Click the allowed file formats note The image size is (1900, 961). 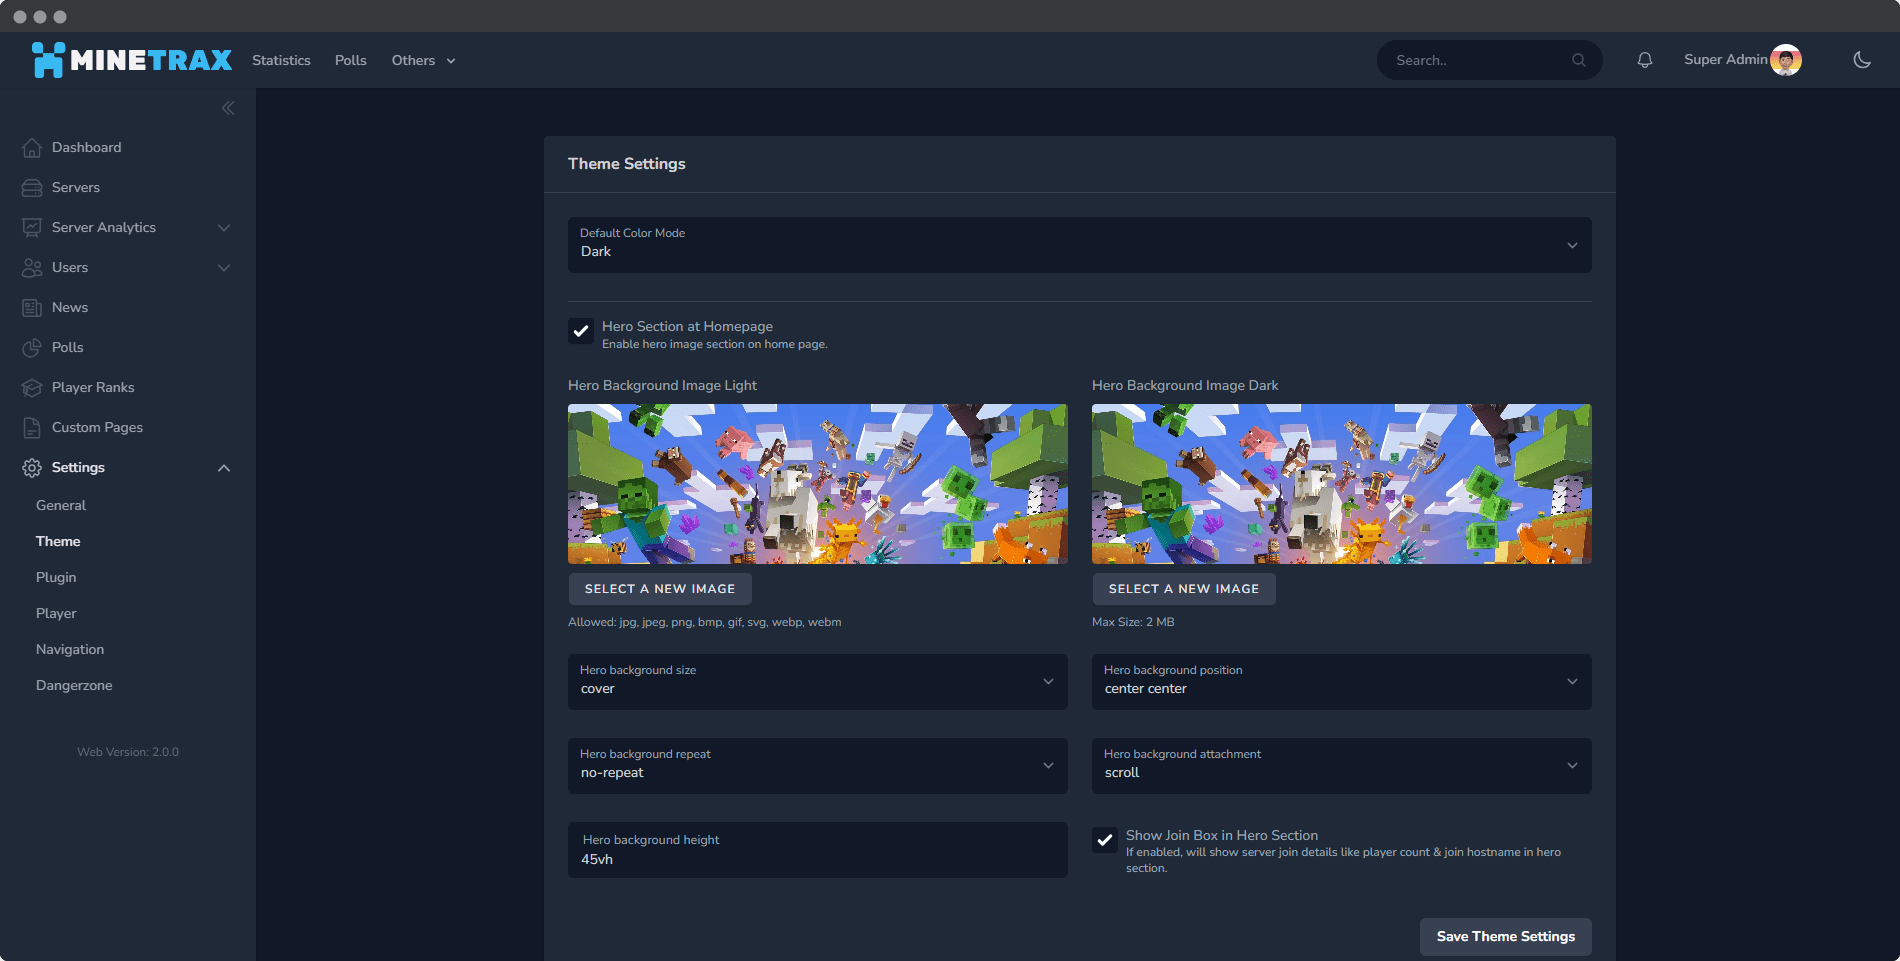[705, 622]
